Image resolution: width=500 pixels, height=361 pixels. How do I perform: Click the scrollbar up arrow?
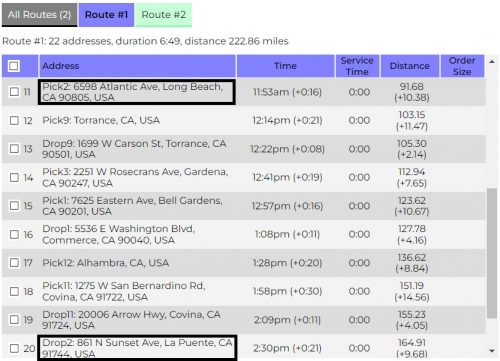tap(492, 62)
